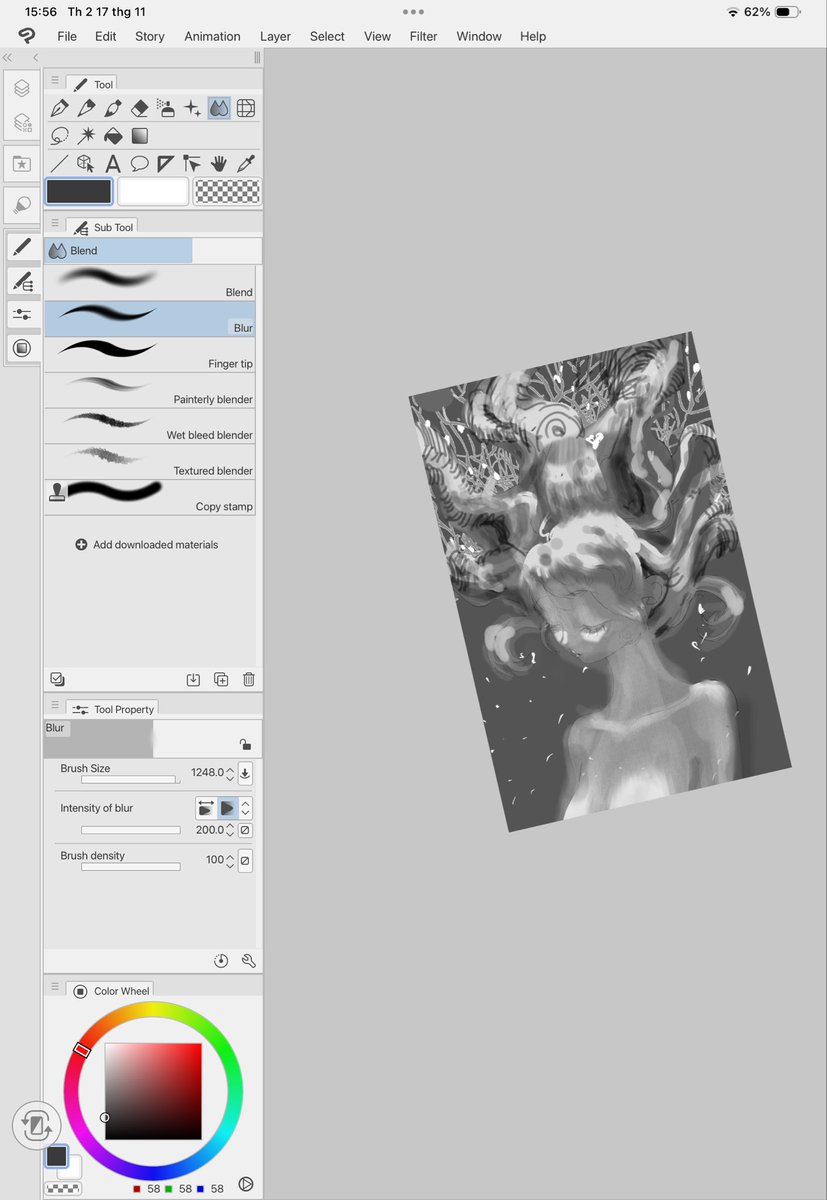Select the Eraser tool

coord(139,108)
